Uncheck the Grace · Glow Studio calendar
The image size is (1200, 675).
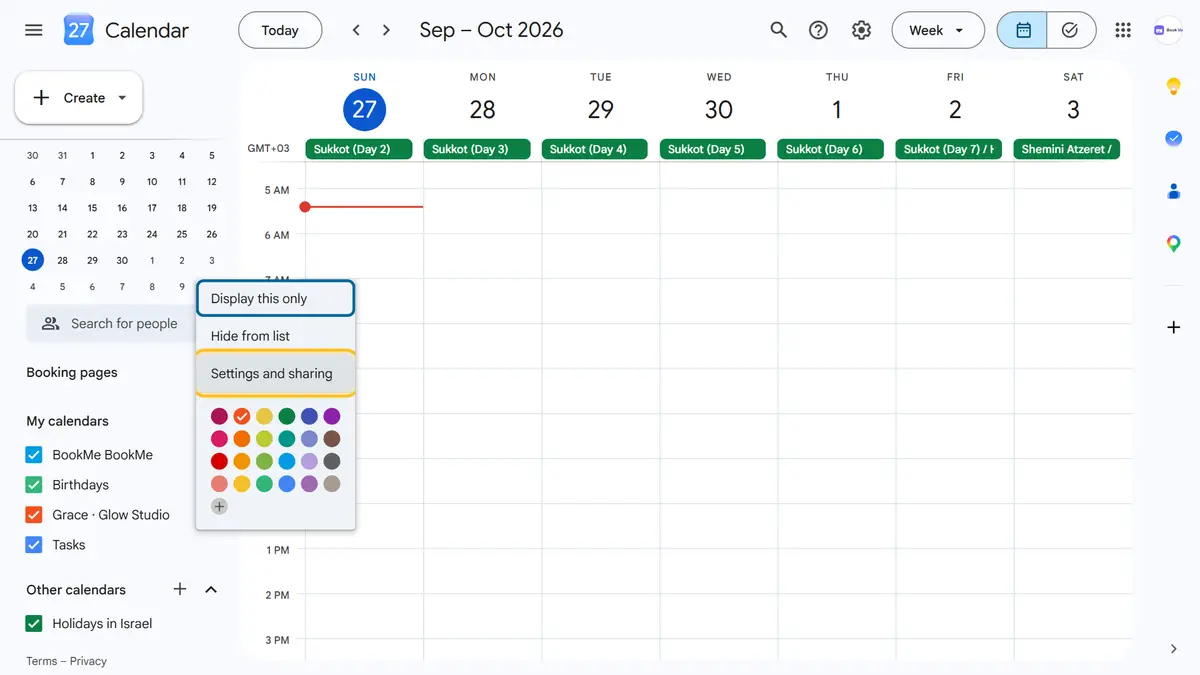(x=33, y=515)
